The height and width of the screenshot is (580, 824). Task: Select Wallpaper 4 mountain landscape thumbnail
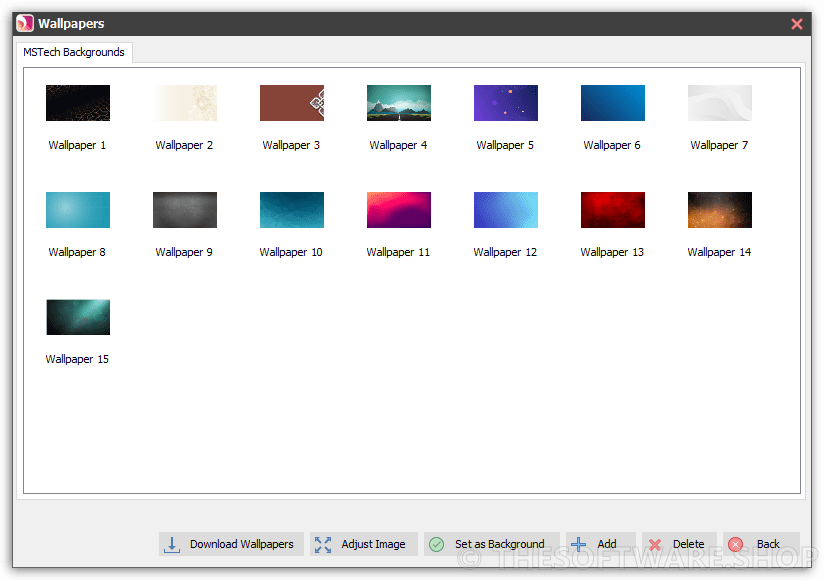tap(399, 103)
